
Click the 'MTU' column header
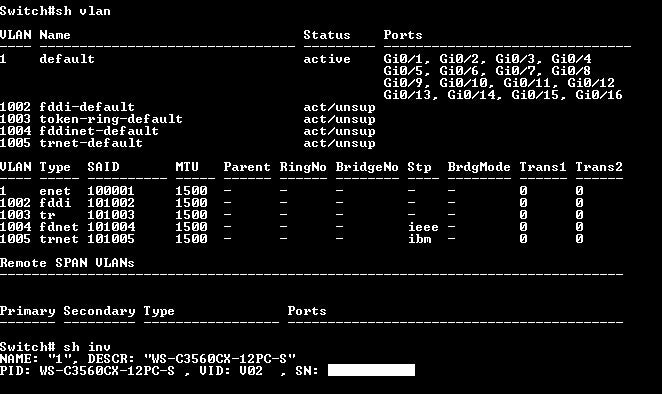(187, 167)
